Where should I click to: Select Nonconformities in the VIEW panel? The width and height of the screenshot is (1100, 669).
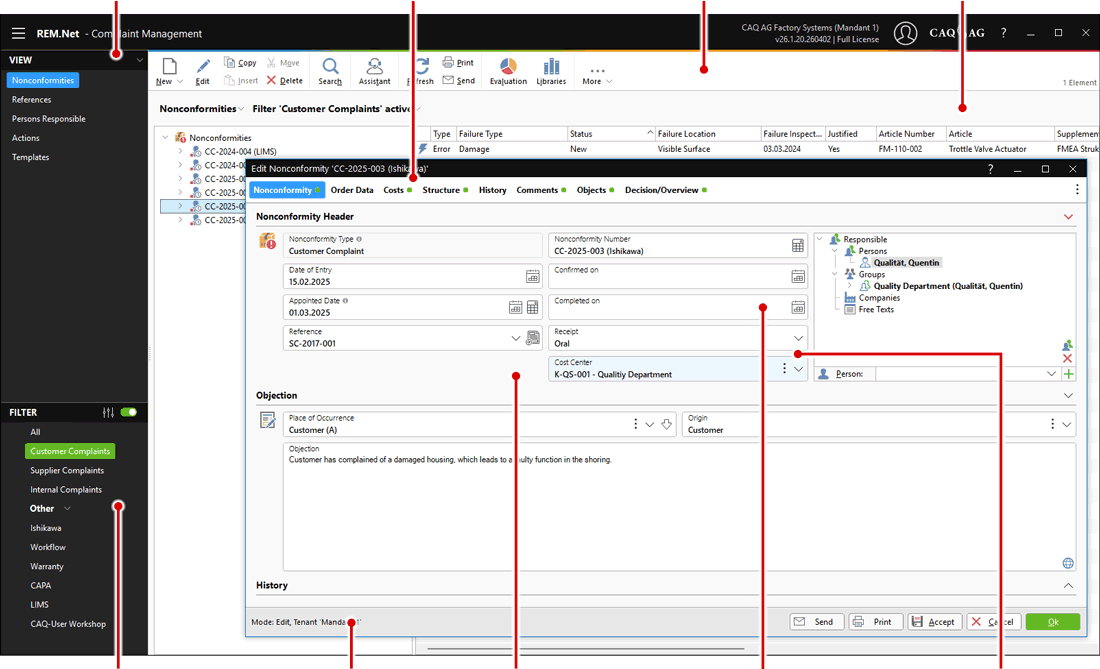pyautogui.click(x=43, y=81)
